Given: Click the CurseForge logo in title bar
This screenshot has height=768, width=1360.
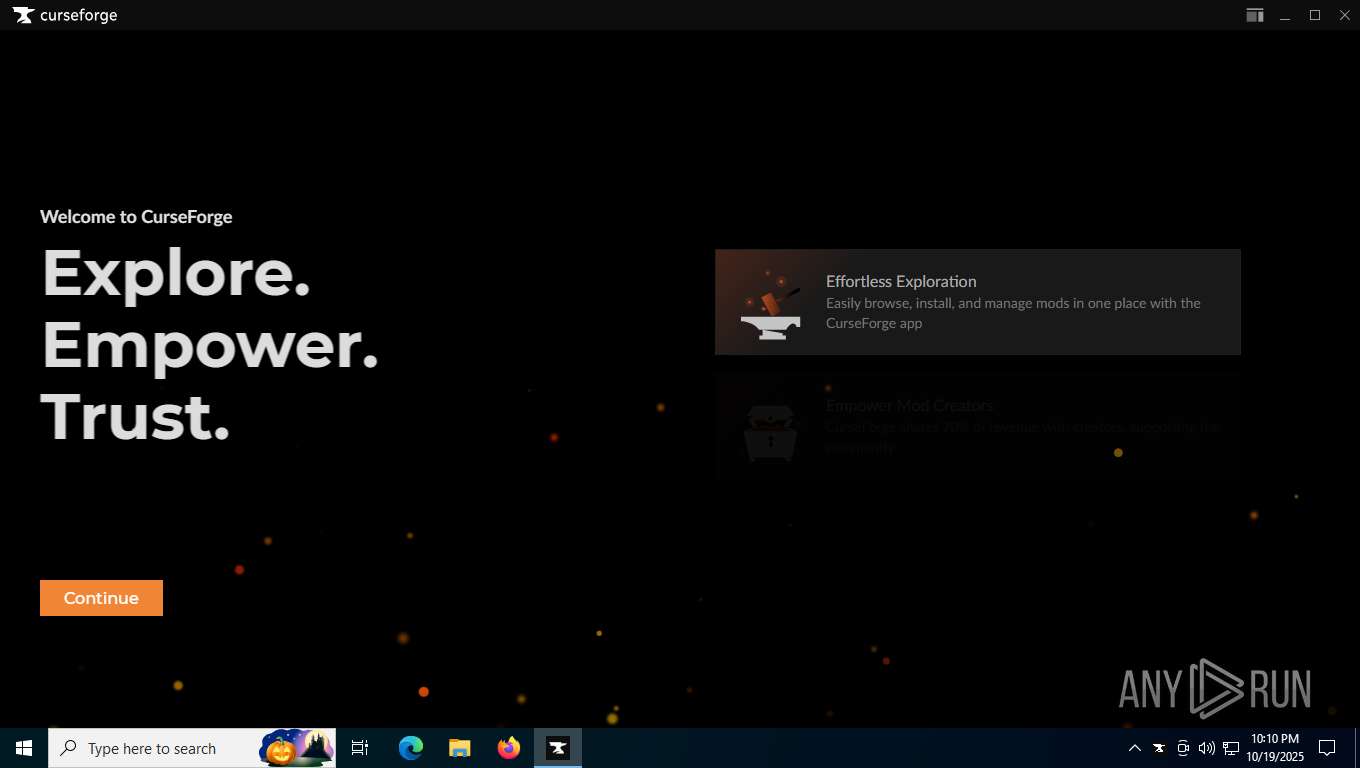Looking at the screenshot, I should 65,15.
